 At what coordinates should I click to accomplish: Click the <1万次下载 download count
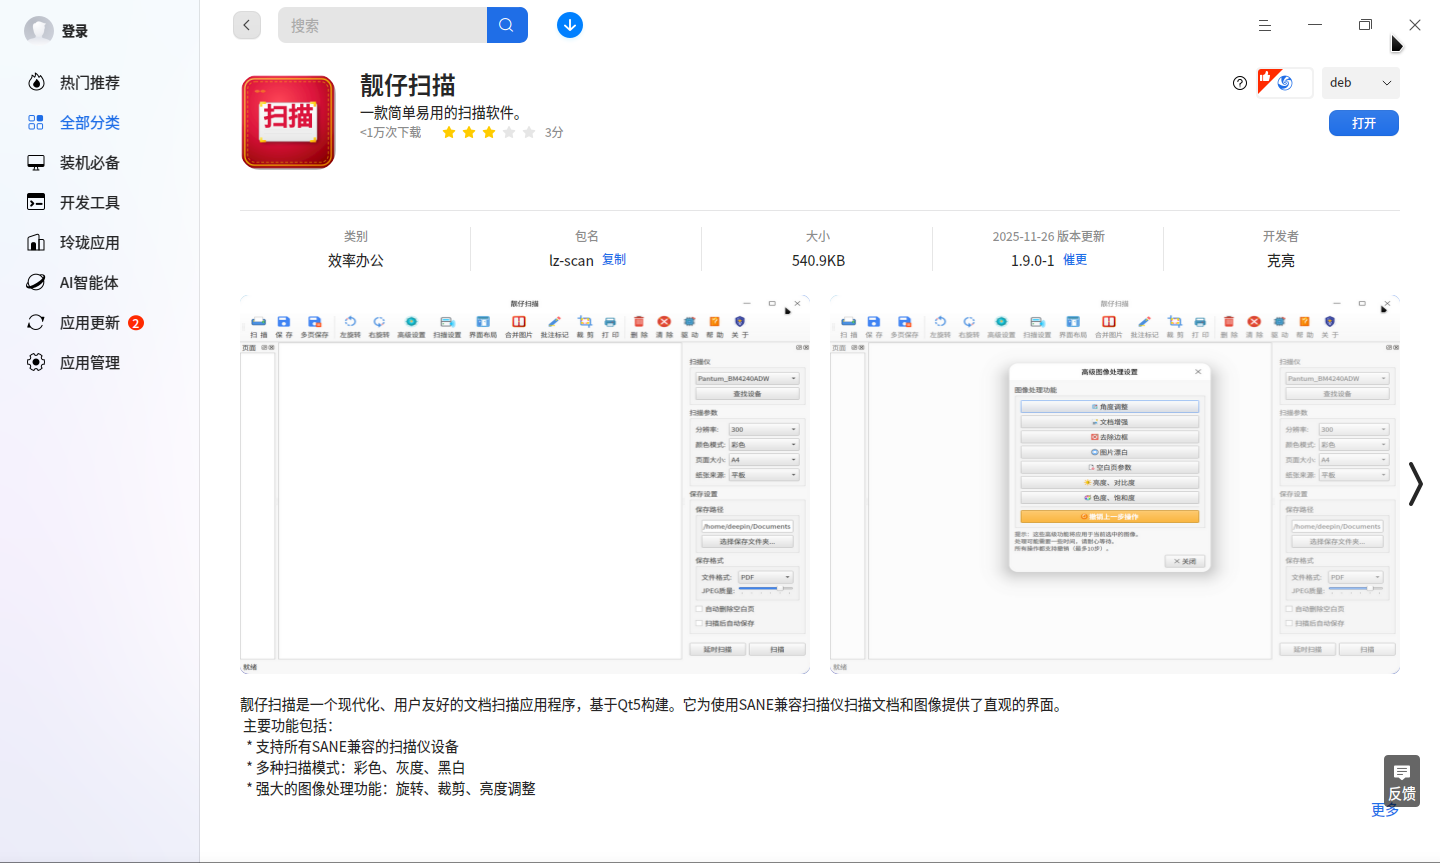pyautogui.click(x=391, y=132)
